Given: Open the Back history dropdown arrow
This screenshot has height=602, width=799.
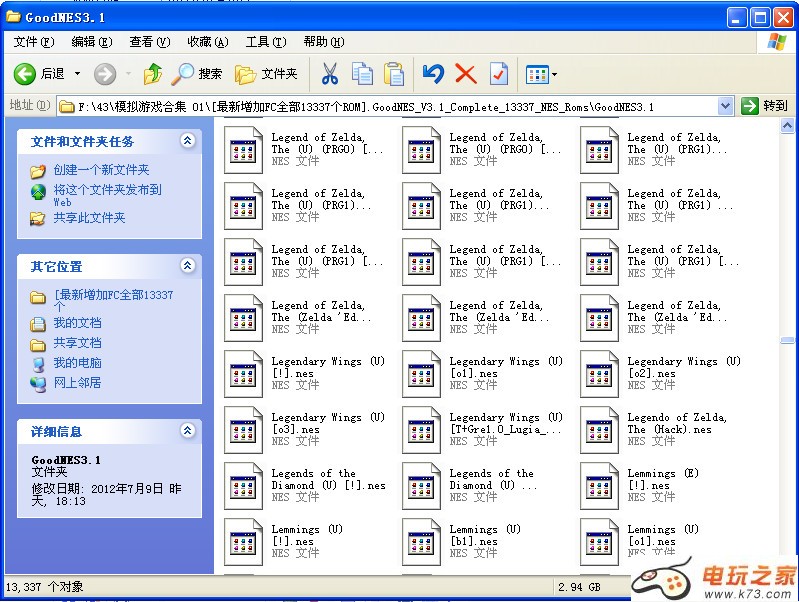Looking at the screenshot, I should (77, 74).
